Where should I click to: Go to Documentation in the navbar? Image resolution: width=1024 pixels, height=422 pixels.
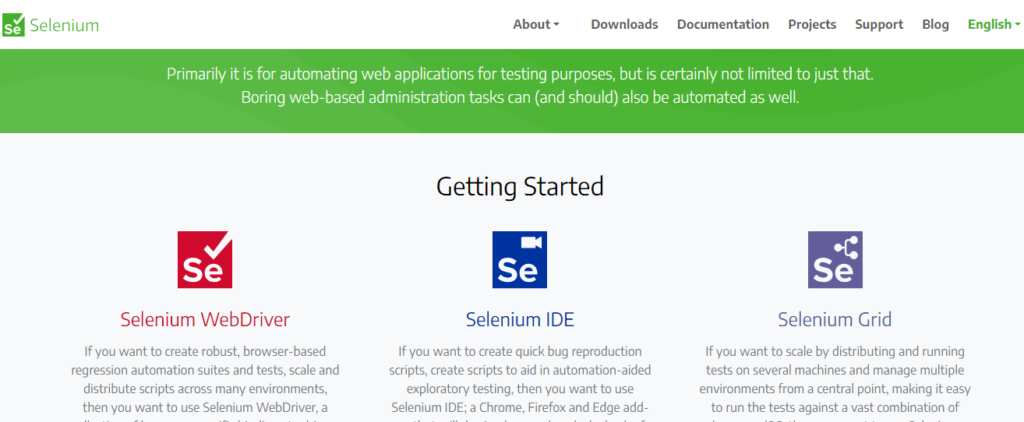pos(723,25)
